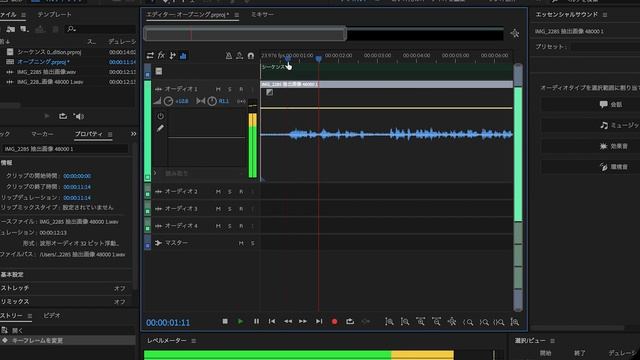
Task: Toggle snapping via the magnet icon
Action: [x=251, y=56]
